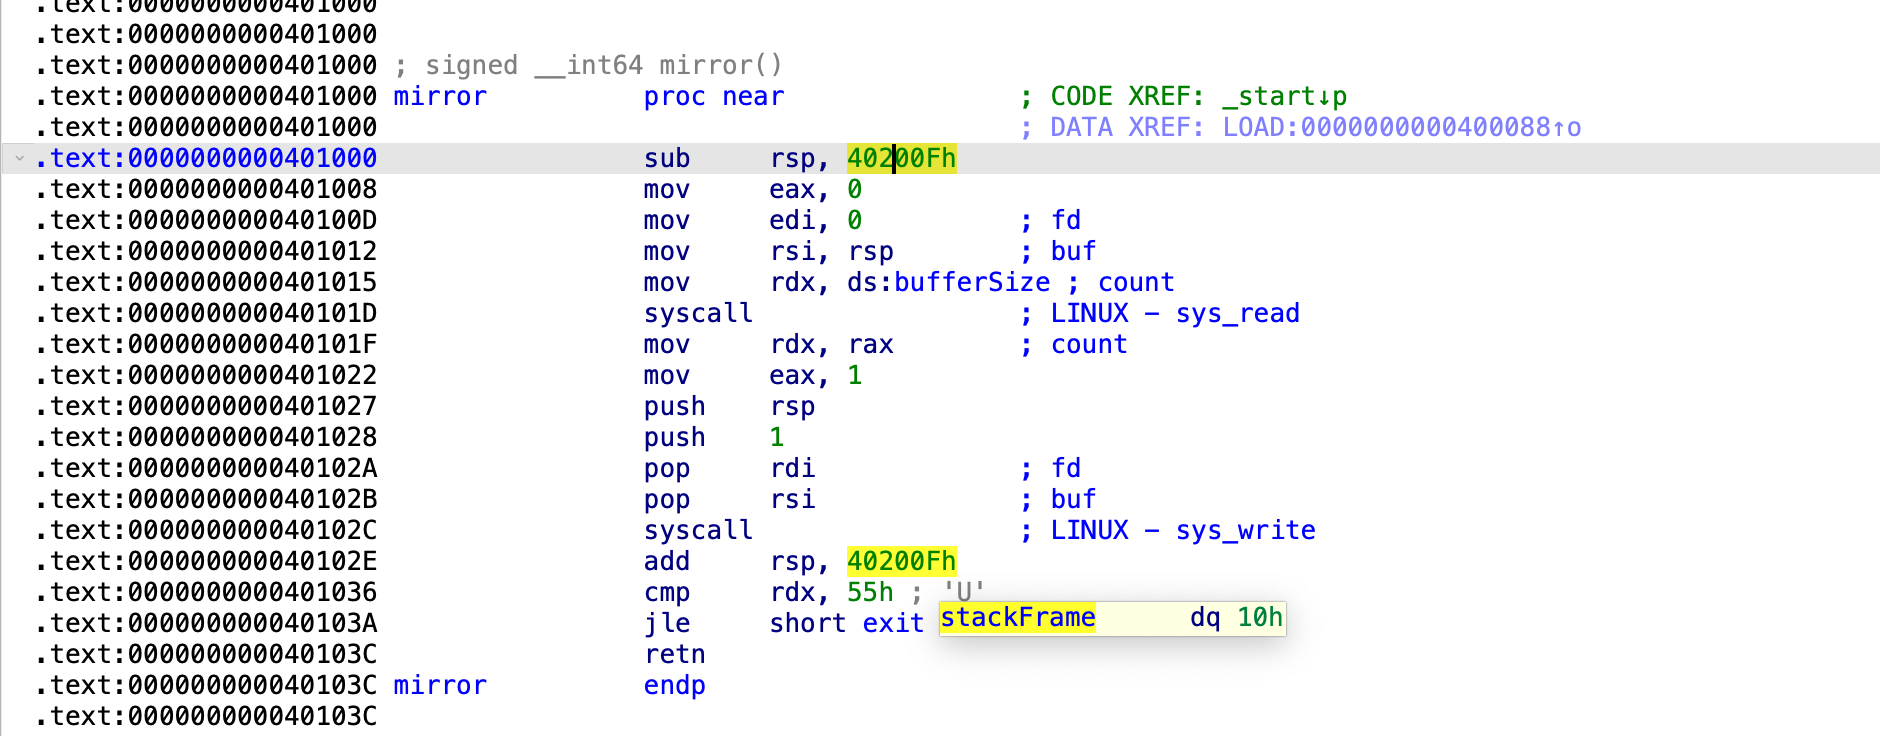Select the address .text:000000000040102C
Image resolution: width=1880 pixels, height=736 pixels.
(x=205, y=530)
